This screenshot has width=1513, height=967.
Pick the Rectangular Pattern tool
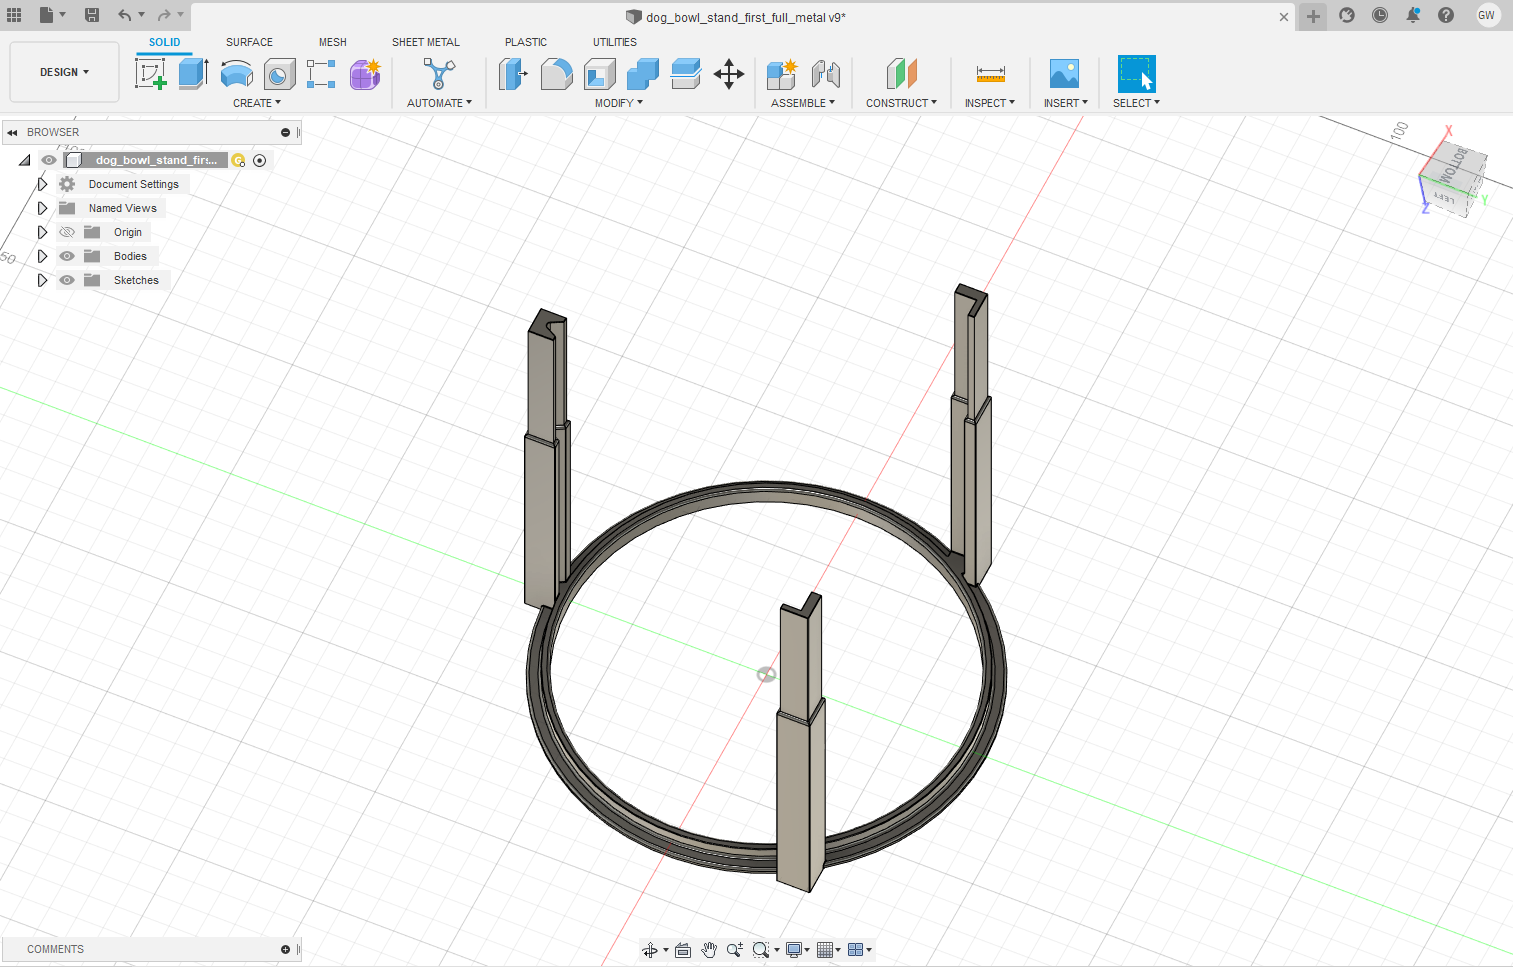pyautogui.click(x=321, y=74)
